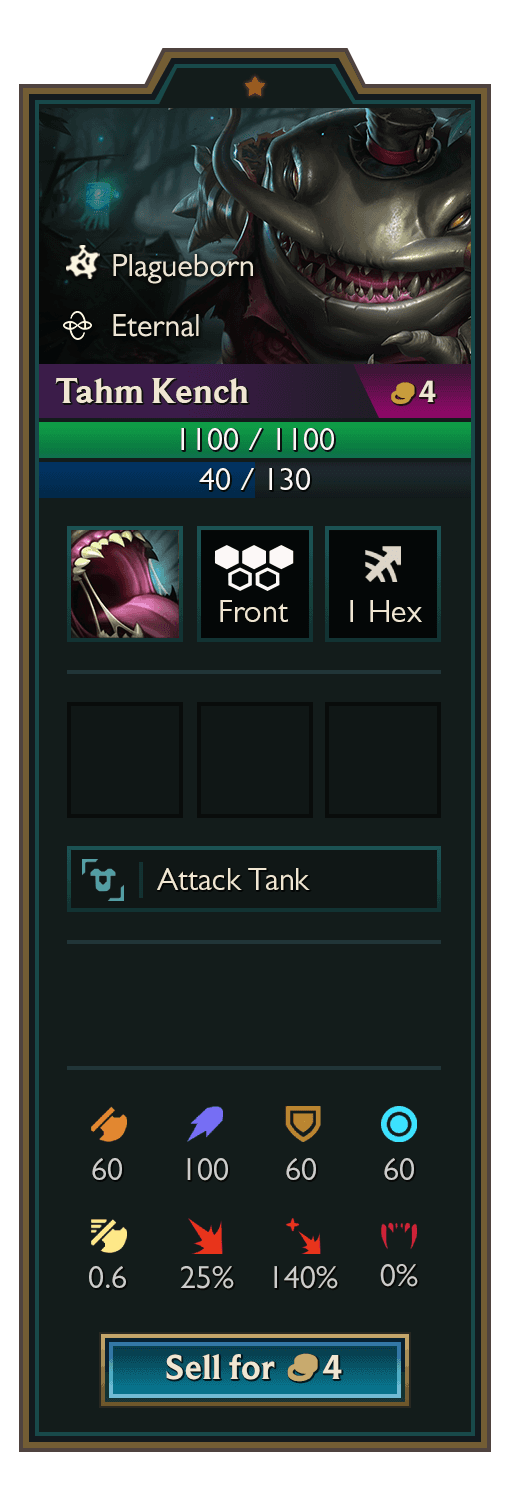Click the cyan magic resist ring icon

pyautogui.click(x=398, y=1125)
